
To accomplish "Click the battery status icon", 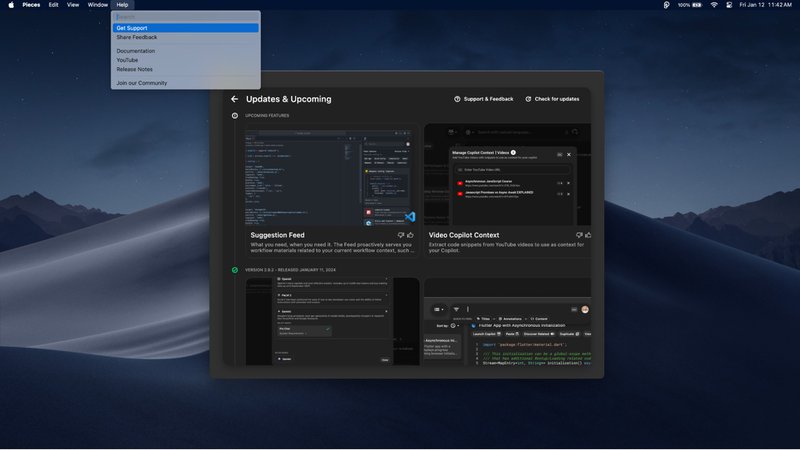I will click(x=696, y=5).
